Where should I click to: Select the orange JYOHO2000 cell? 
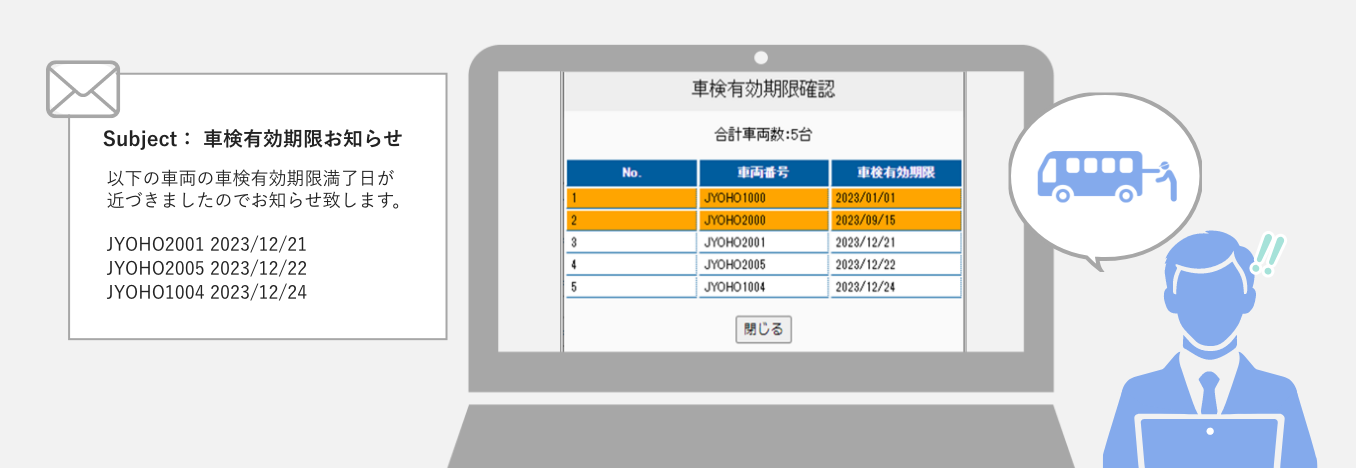[x=763, y=220]
